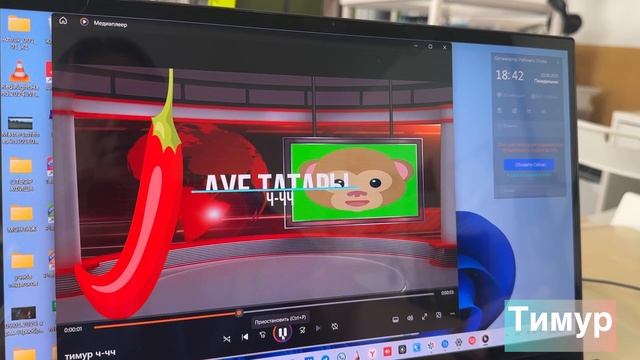This screenshot has width=640, height=360.
Task: Click the blue button in the widget panel
Action: 529,164
